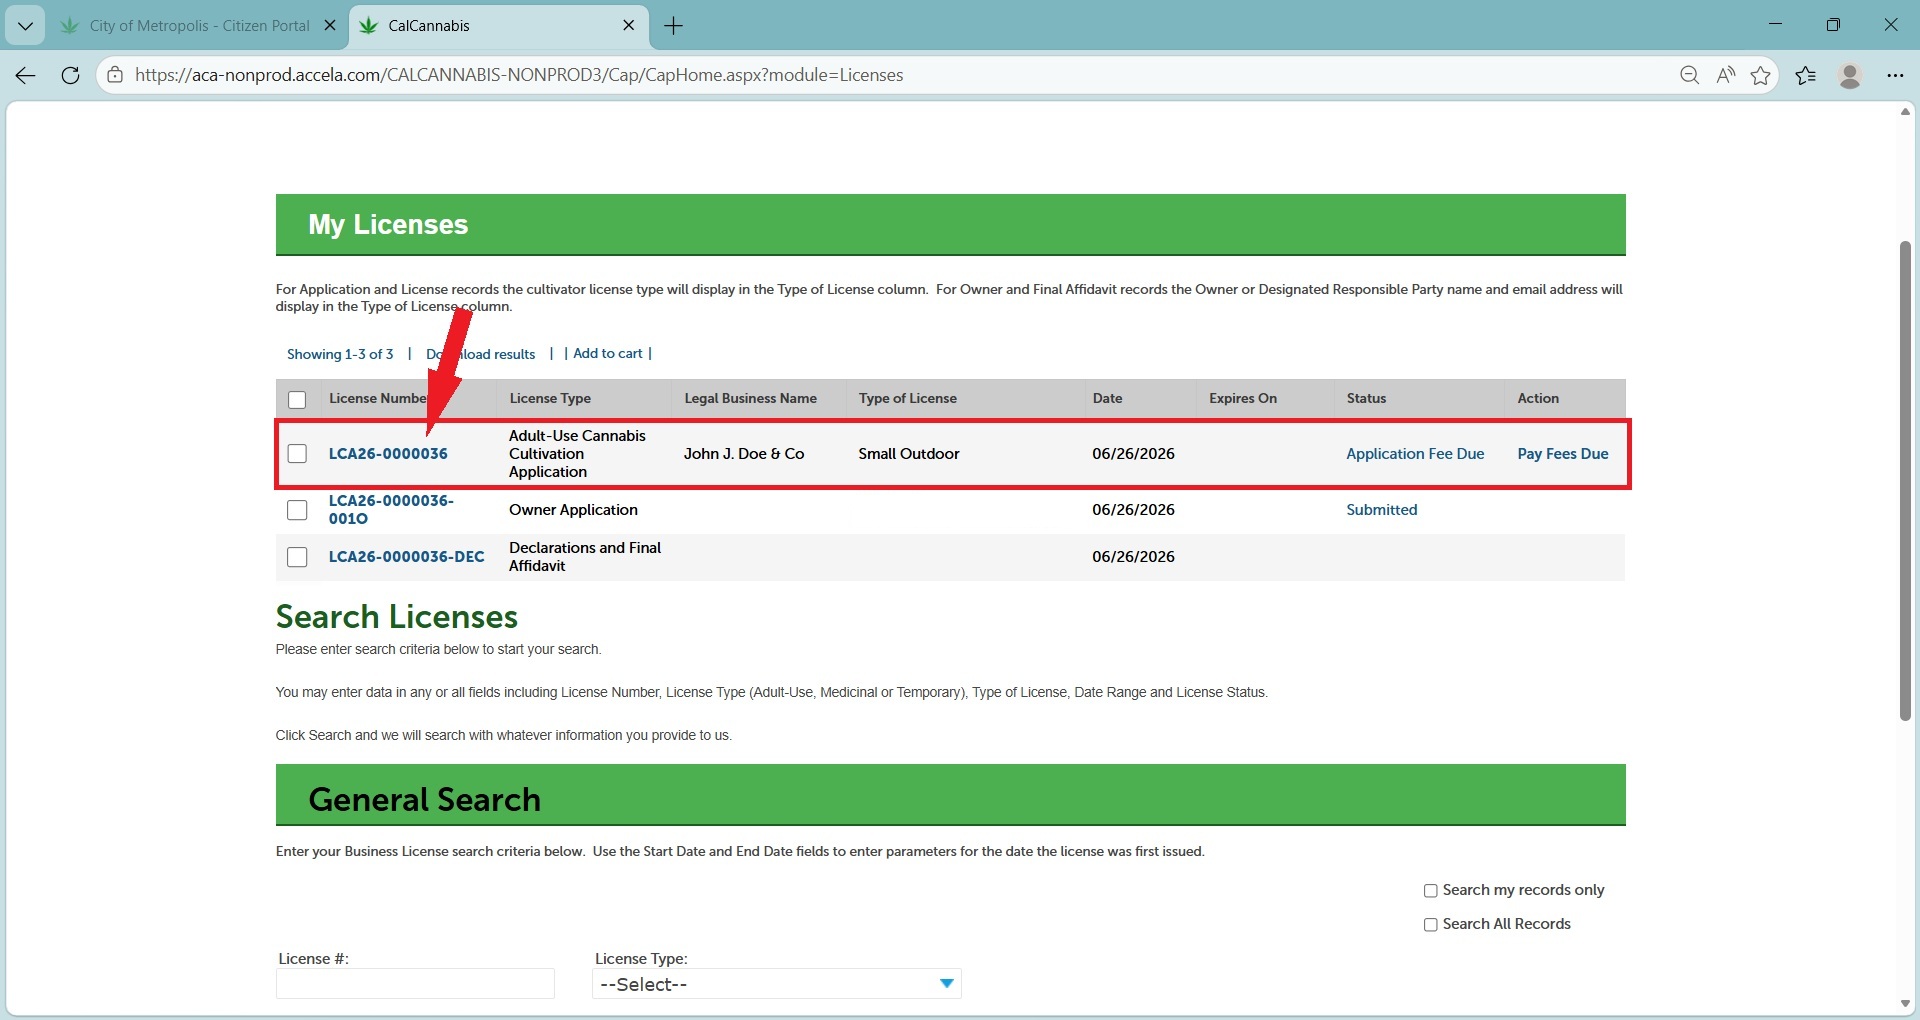Click the address bar URL

[x=519, y=75]
